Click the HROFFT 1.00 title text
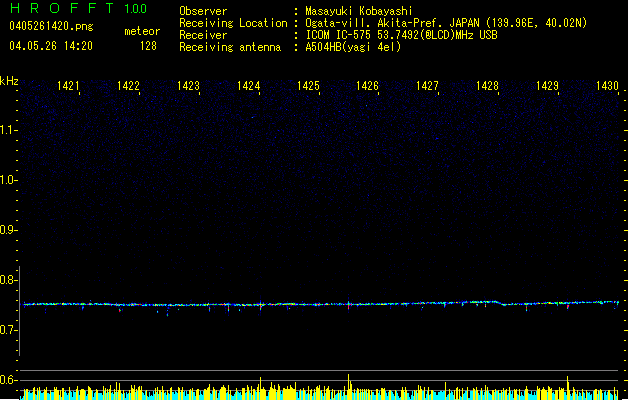 [79, 8]
